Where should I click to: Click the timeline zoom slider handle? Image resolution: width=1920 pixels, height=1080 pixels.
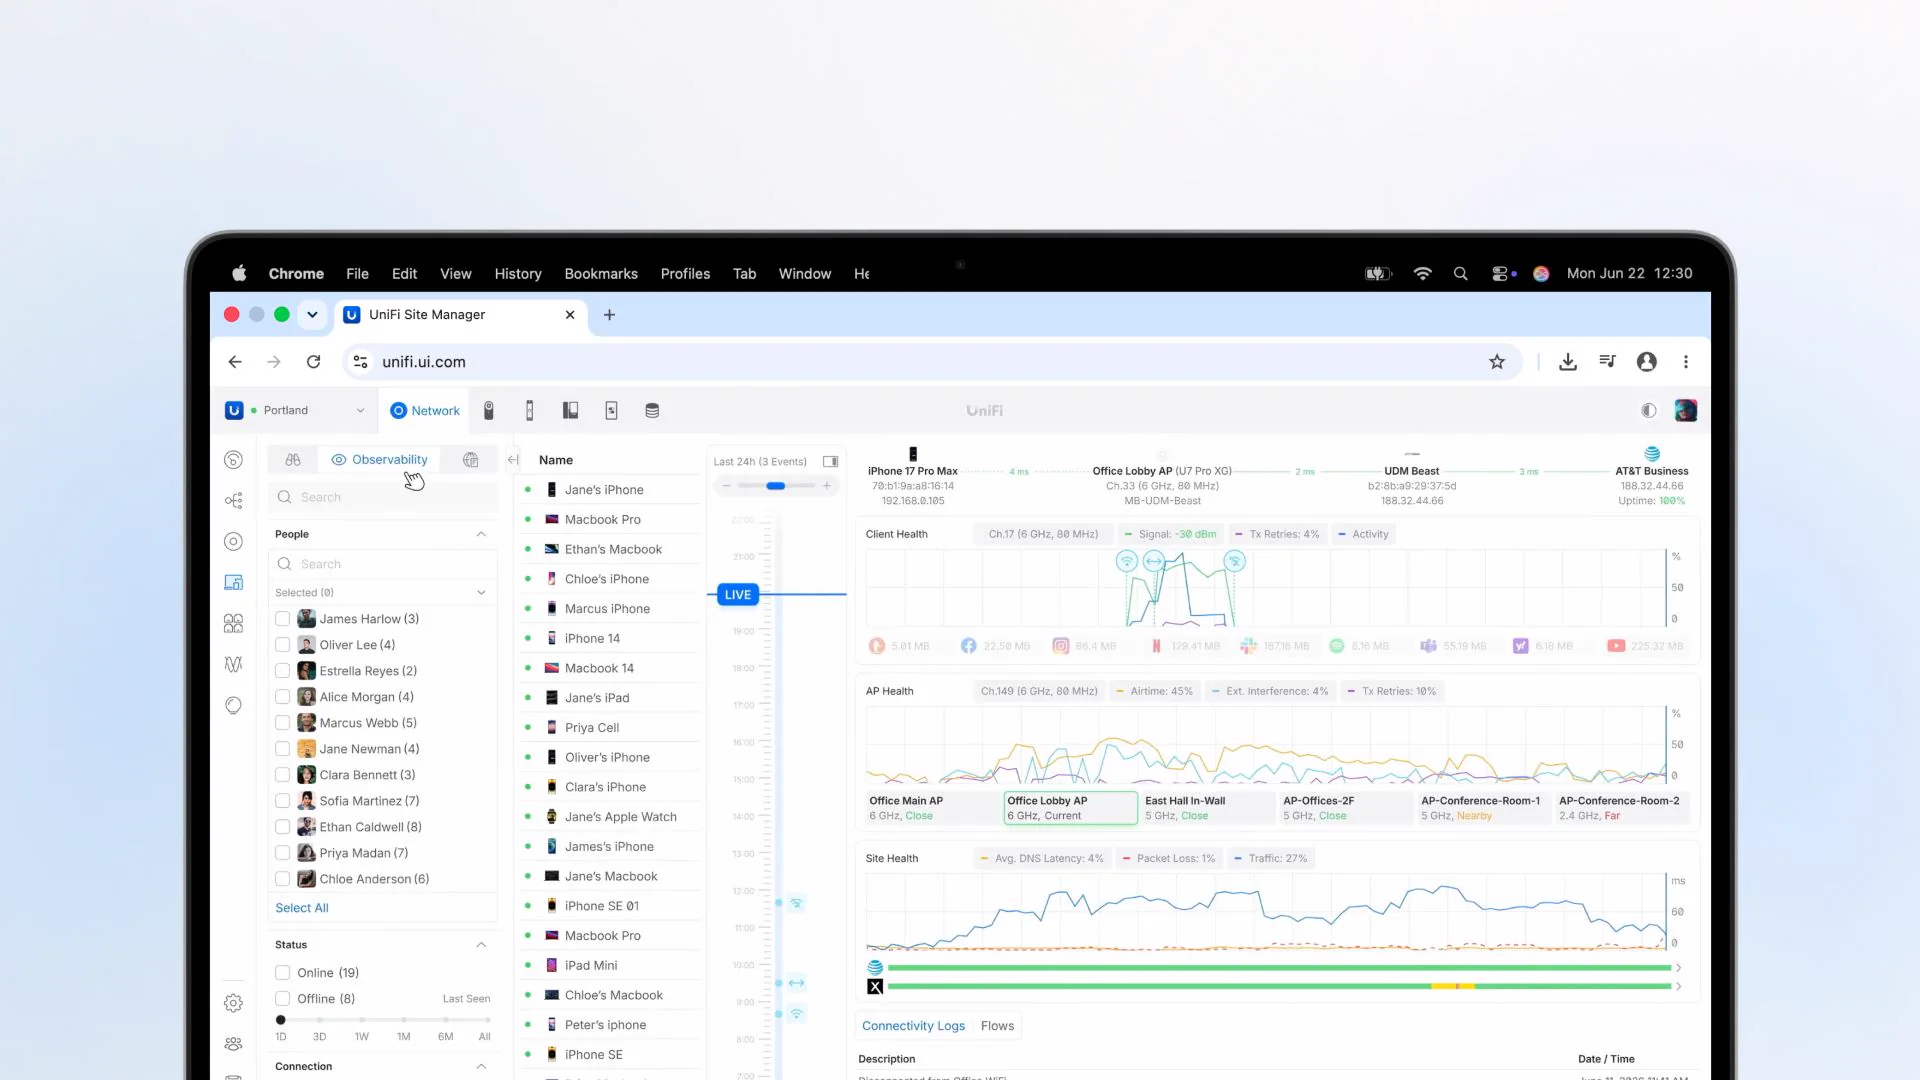(776, 486)
